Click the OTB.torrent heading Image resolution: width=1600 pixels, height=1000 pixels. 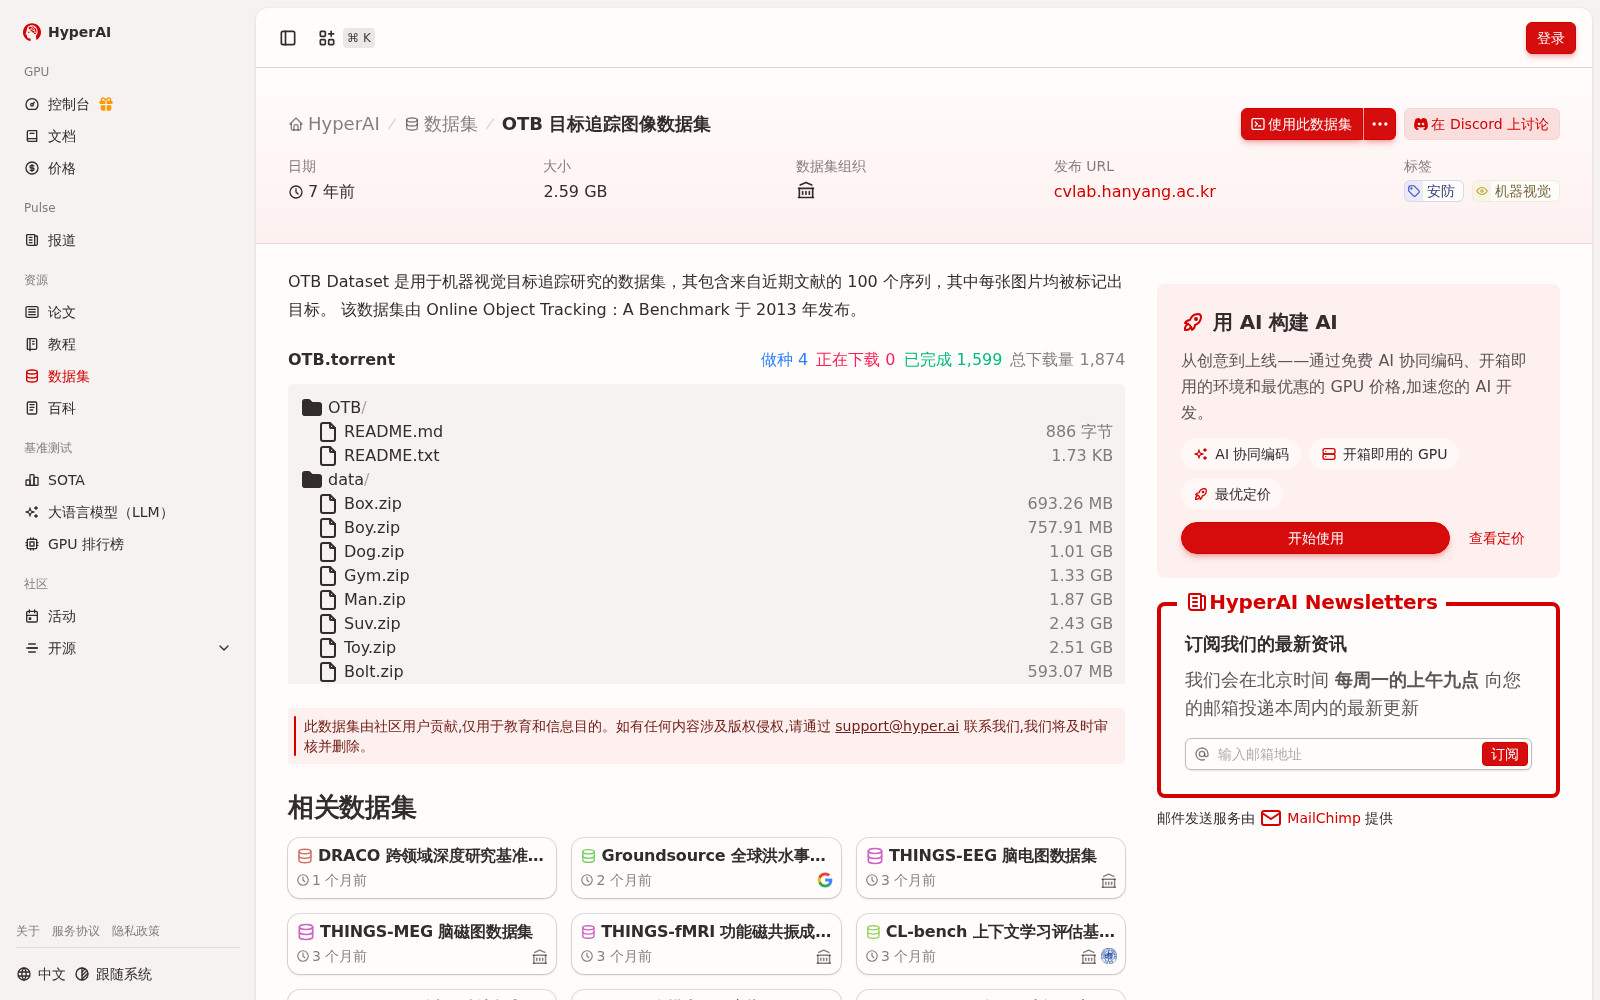click(342, 359)
